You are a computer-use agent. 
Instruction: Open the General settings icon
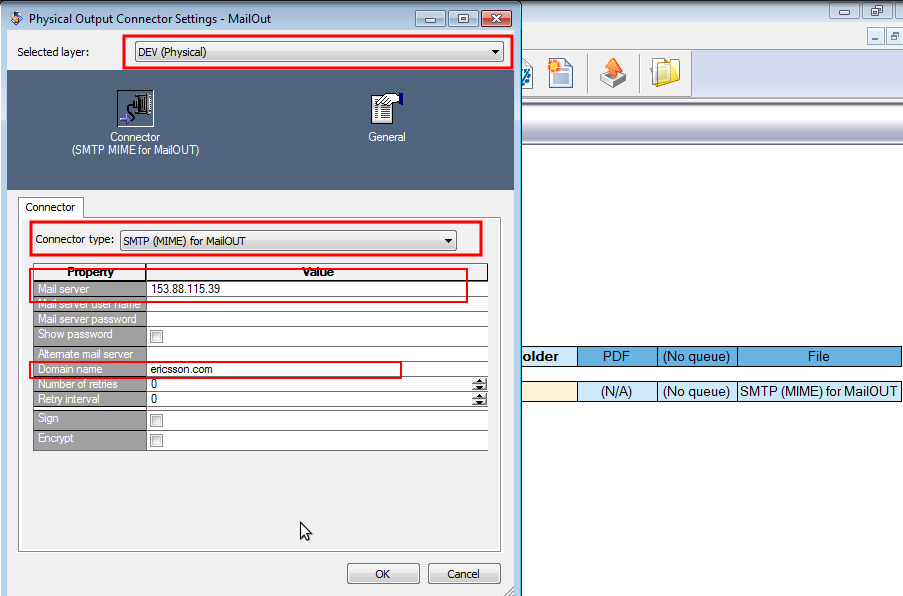pyautogui.click(x=386, y=106)
